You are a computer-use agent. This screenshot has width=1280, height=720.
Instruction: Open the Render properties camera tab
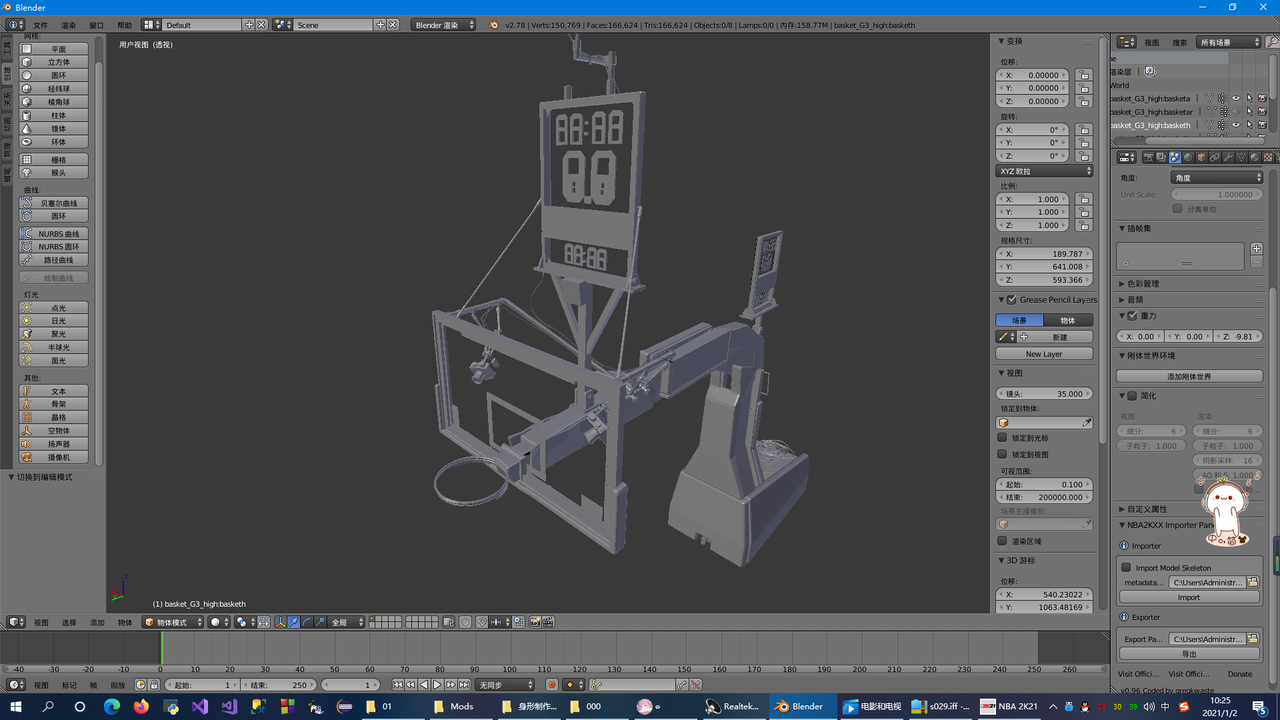click(1148, 157)
